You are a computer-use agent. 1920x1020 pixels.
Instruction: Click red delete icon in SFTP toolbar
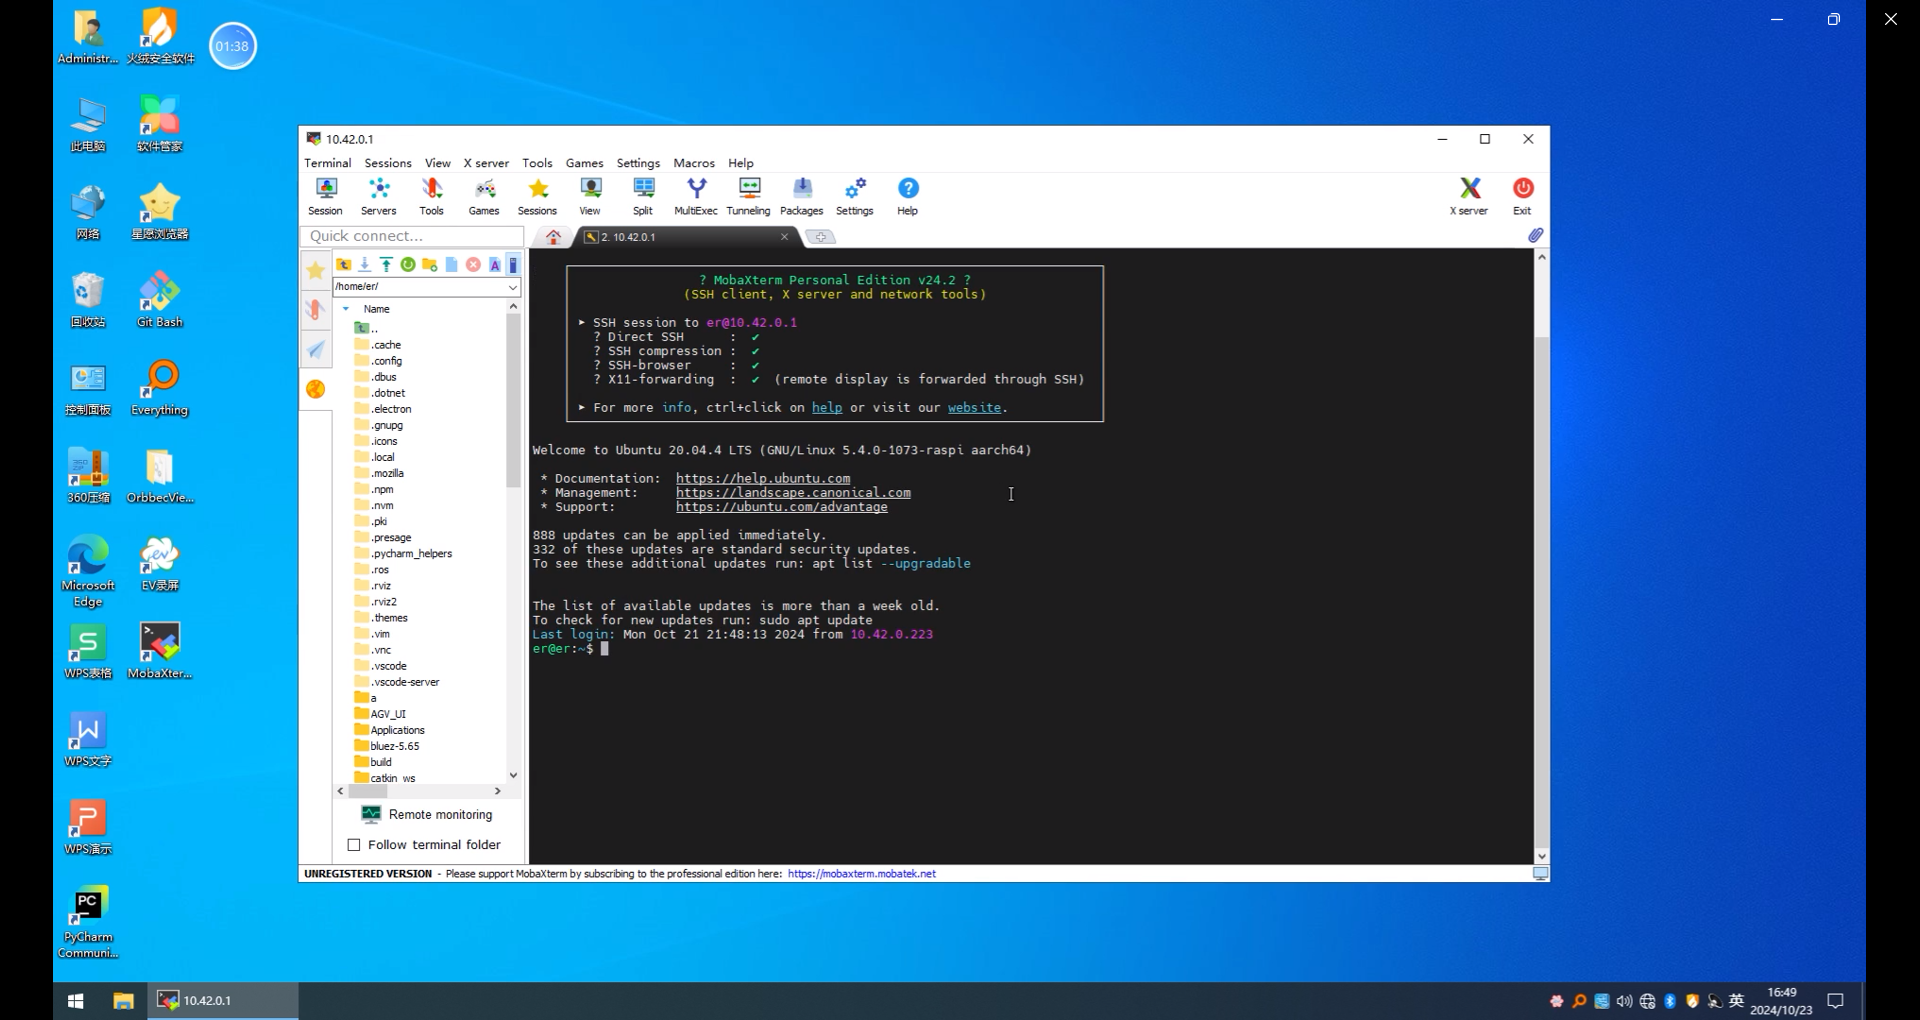[x=473, y=264]
